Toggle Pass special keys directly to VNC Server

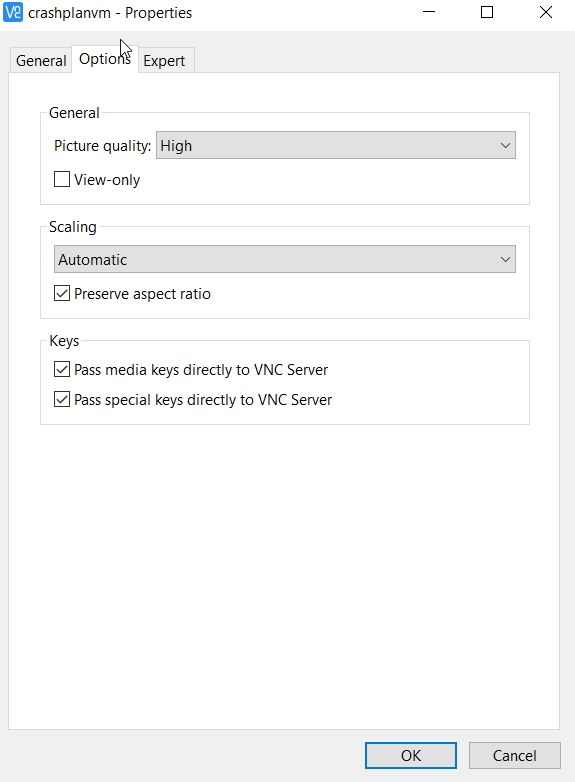coord(62,399)
